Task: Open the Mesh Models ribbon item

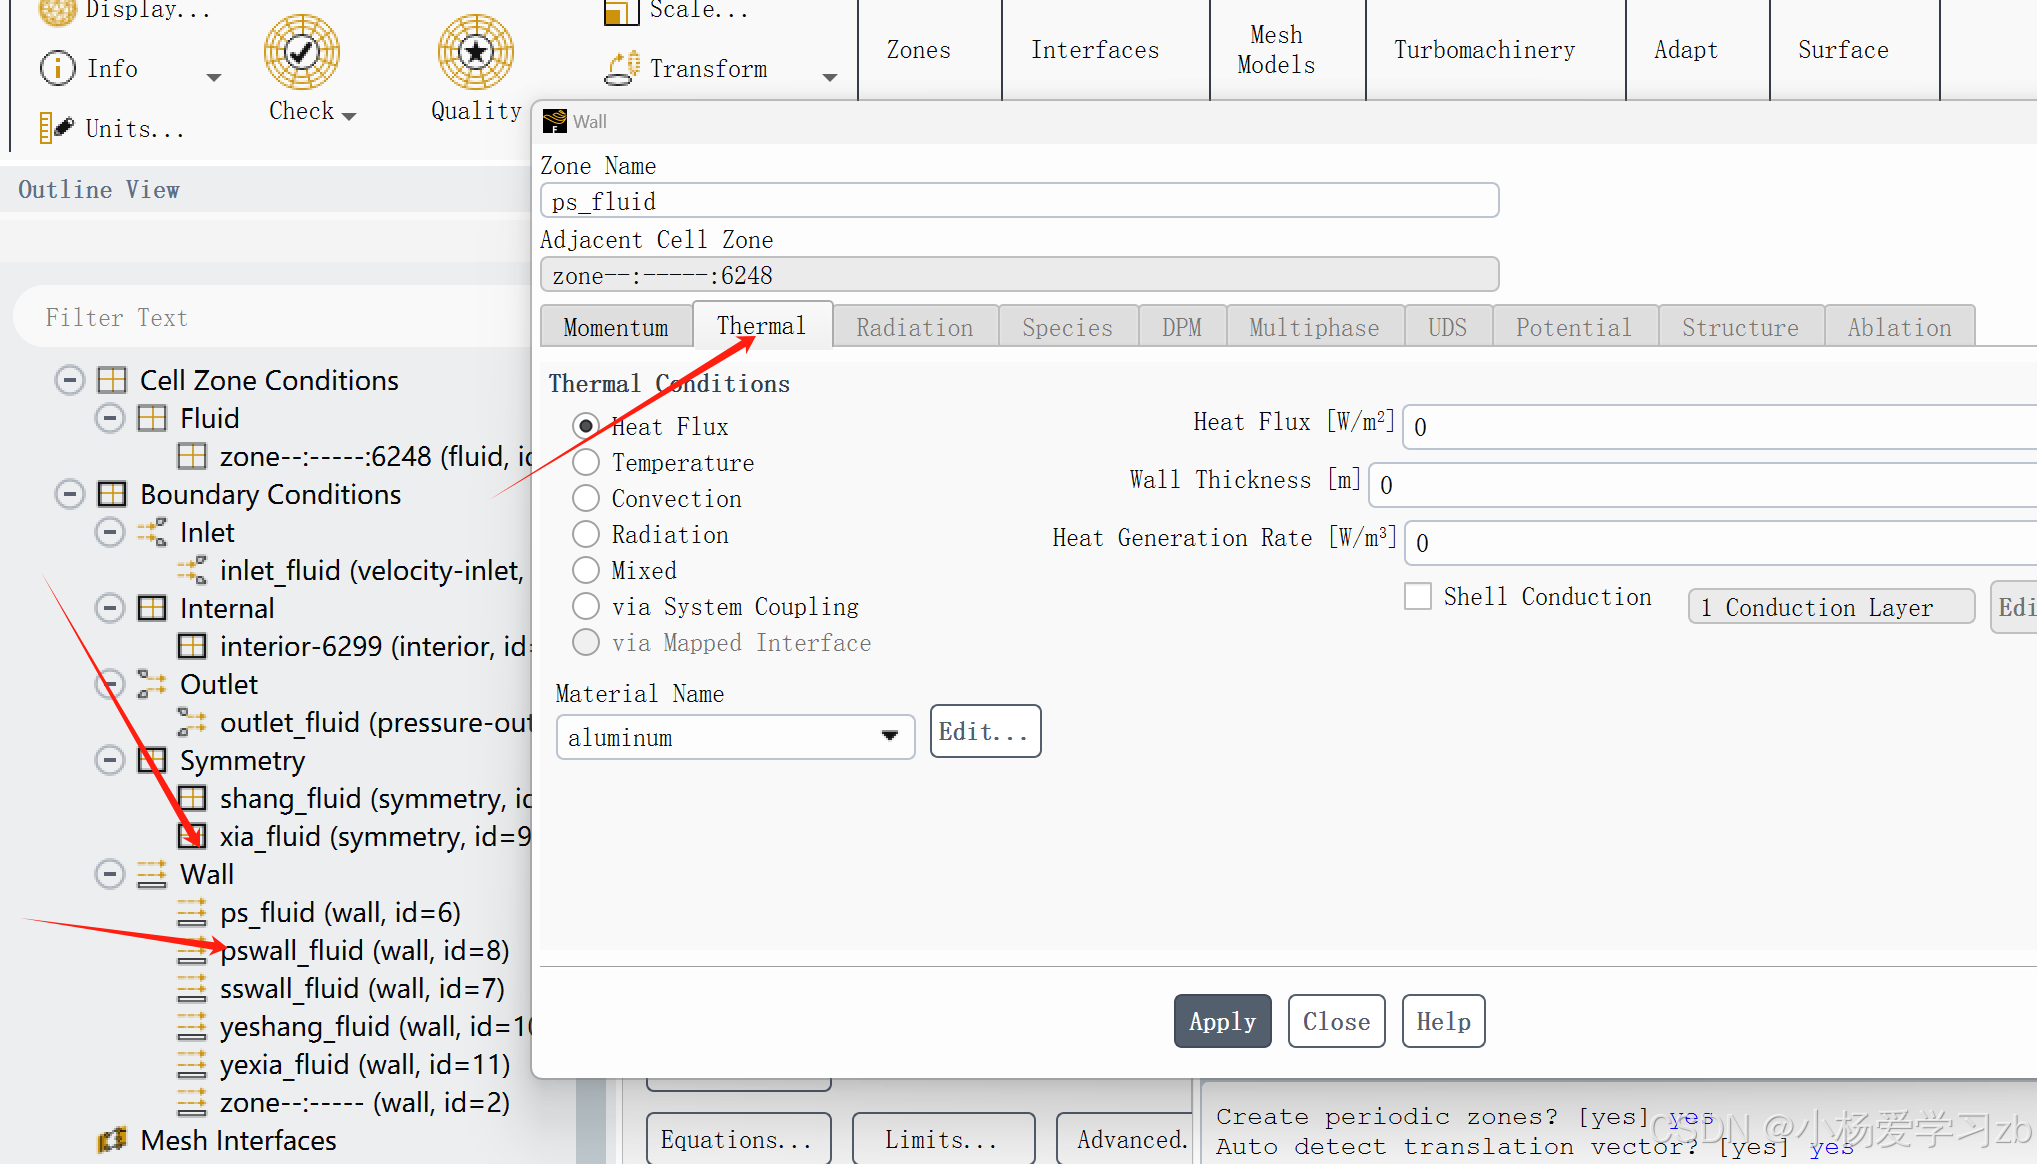Action: 1276,50
